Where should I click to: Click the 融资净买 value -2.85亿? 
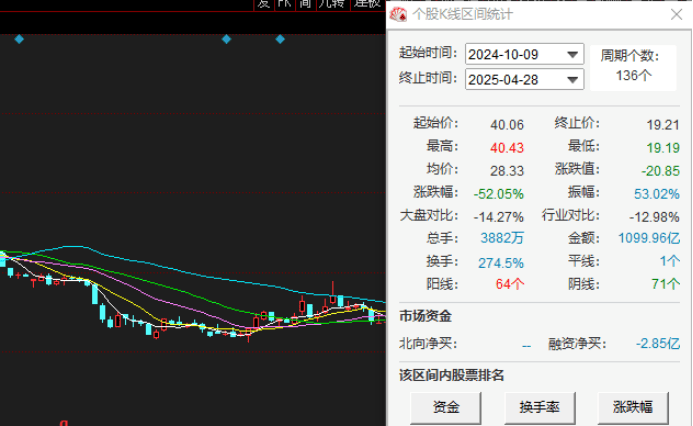click(x=658, y=343)
